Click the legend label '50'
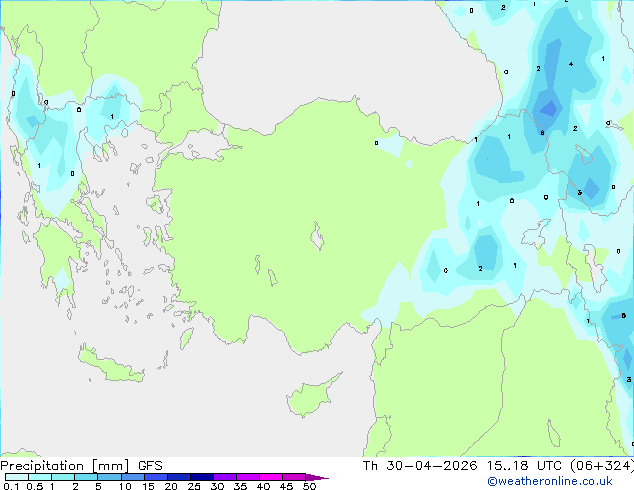 coord(309,486)
